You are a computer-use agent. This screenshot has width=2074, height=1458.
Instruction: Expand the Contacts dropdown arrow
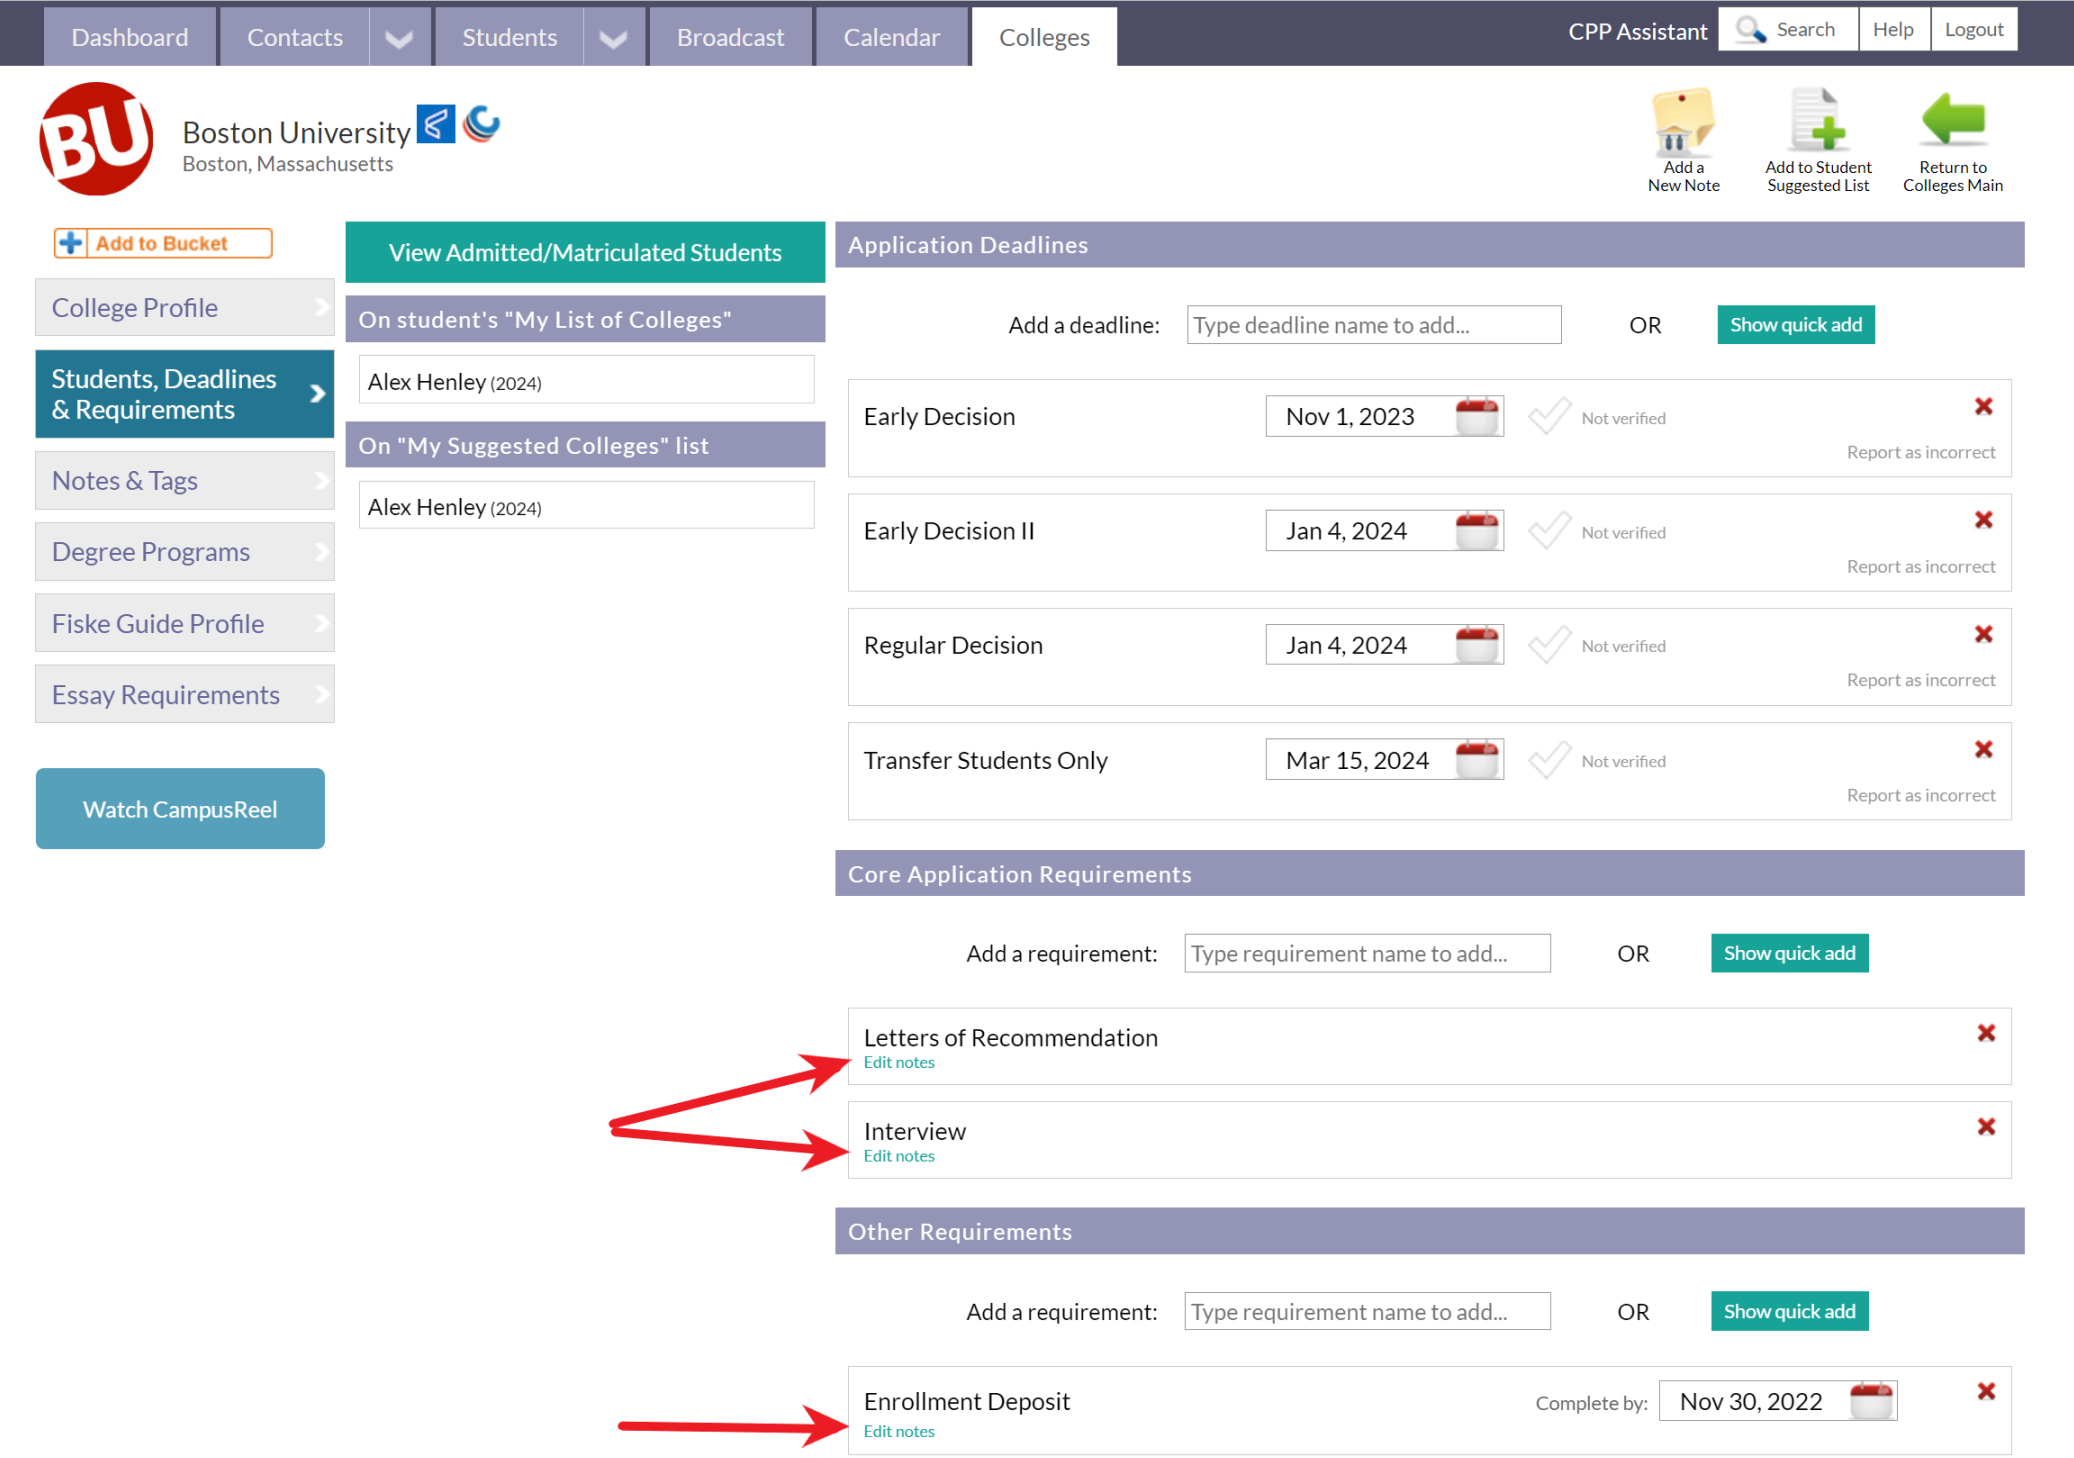pos(400,38)
